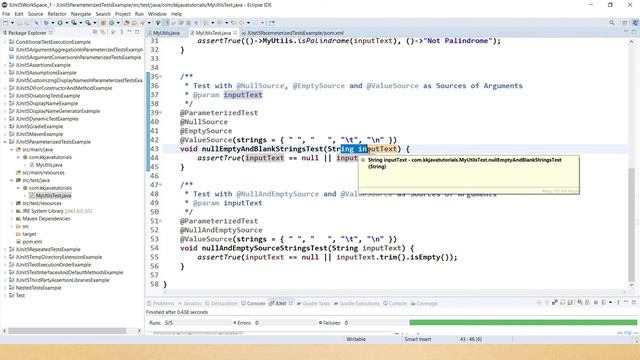Toggle Scroll Lock in JUnit view
Image resolution: width=640 pixels, height=360 pixels.
click(570, 302)
